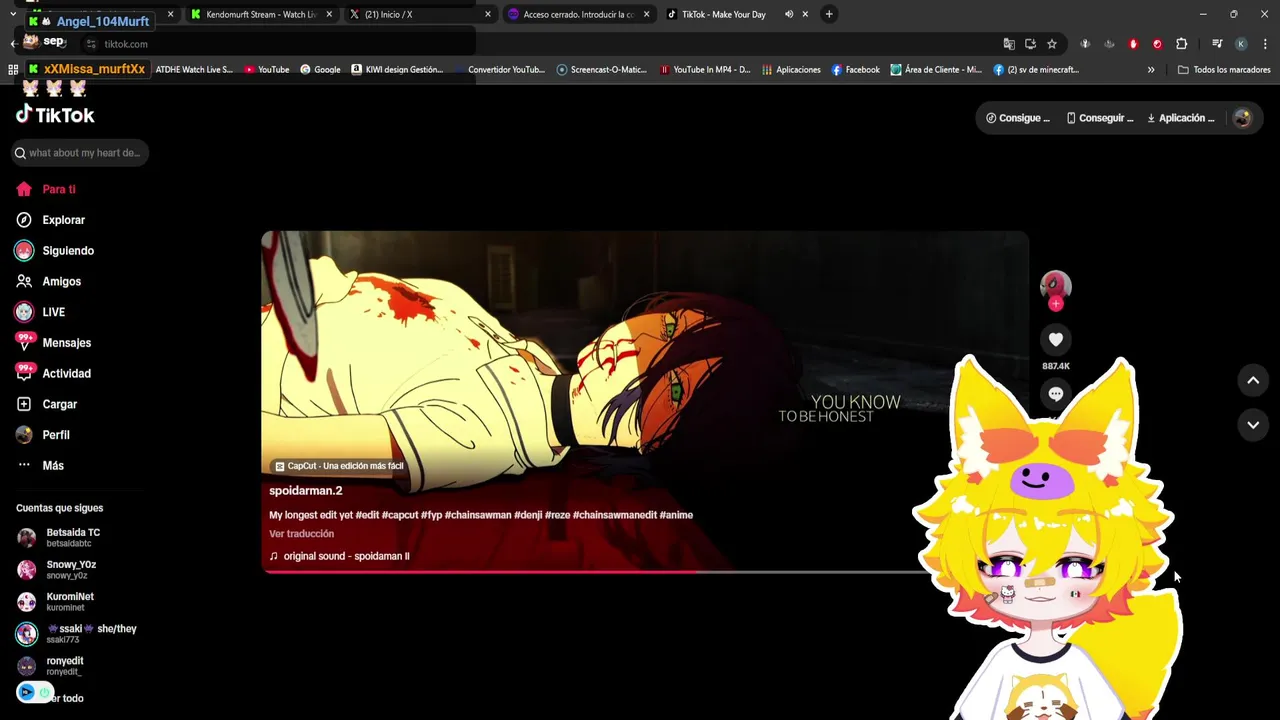
Task: Open the tab search dropdown arrow
Action: 13,14
